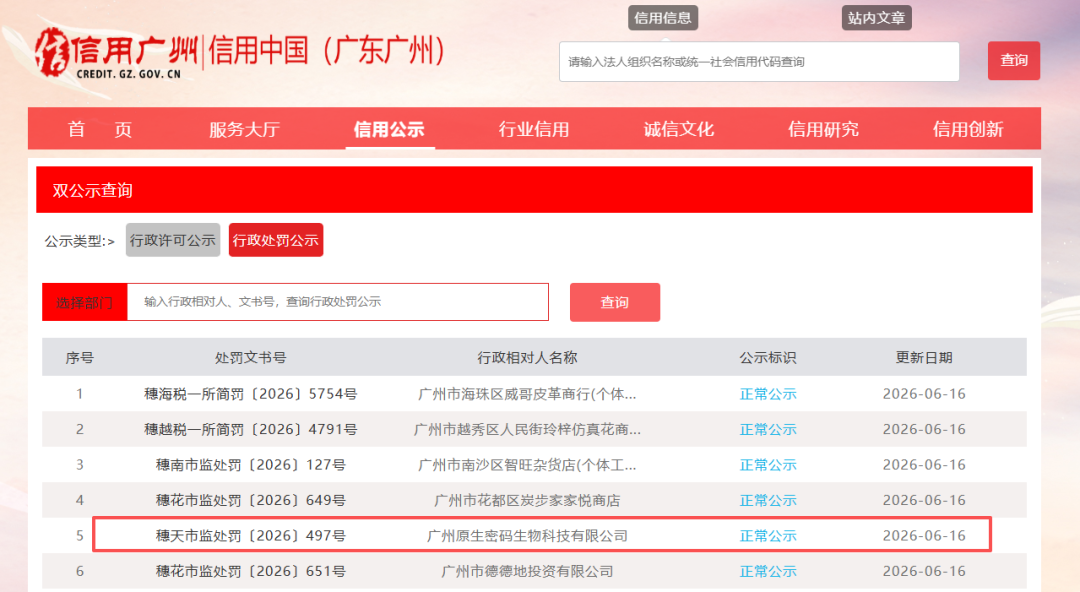The image size is (1080, 592).
Task: Open 正常公示 link in row 3
Action: point(768,465)
